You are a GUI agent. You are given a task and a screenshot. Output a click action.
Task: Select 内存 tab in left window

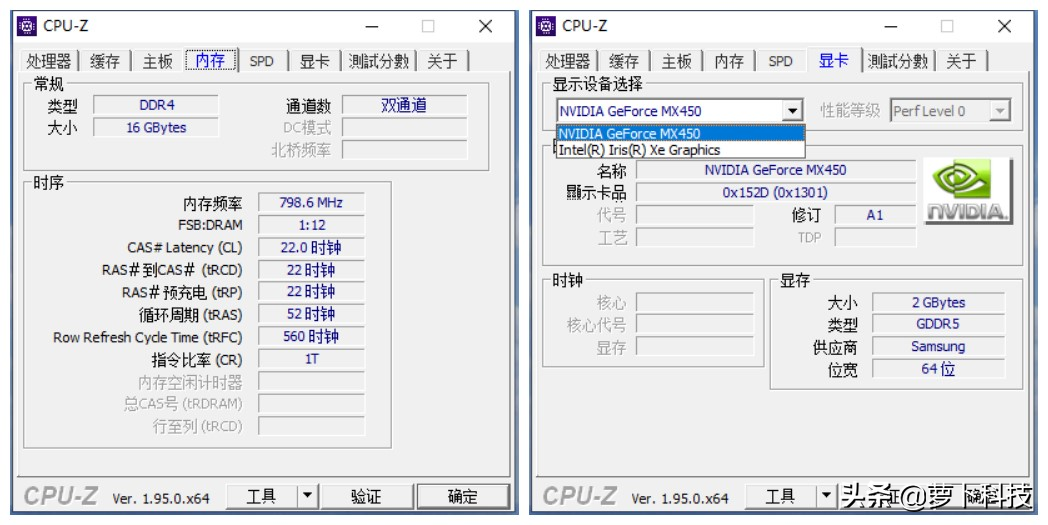[211, 60]
